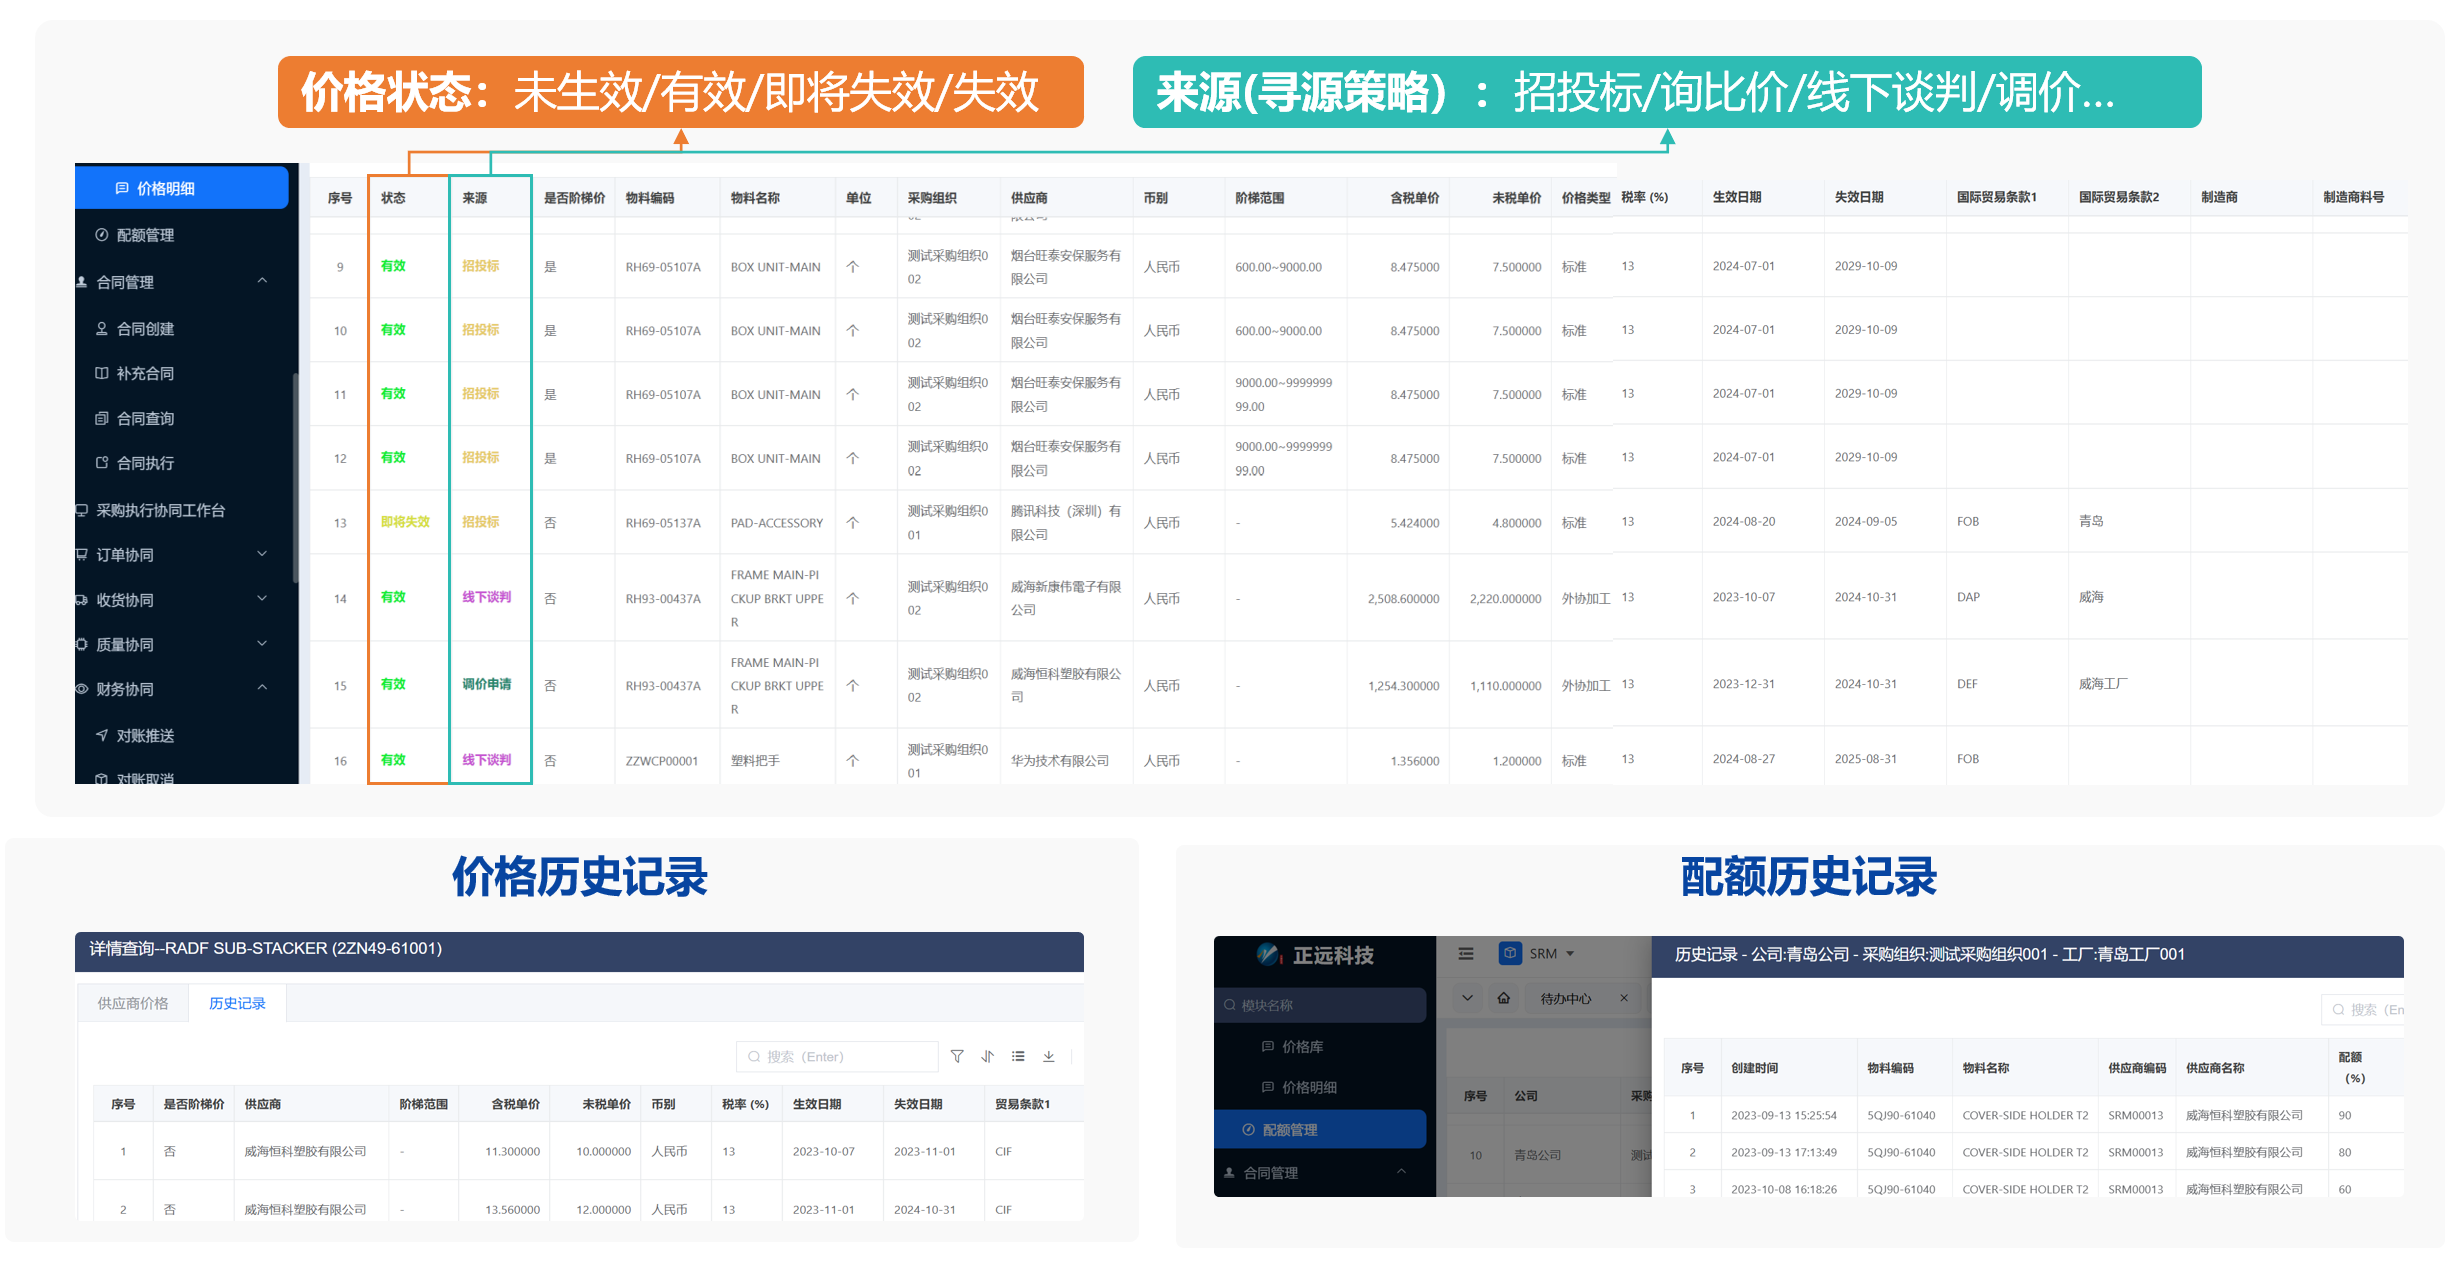The image size is (2460, 1266).
Task: Switch to the 供应商价格 tab
Action: (133, 1003)
